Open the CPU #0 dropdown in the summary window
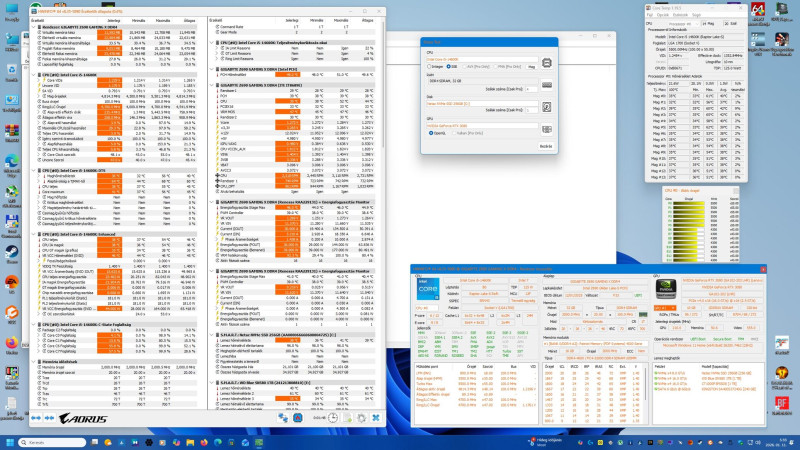 coord(427,308)
